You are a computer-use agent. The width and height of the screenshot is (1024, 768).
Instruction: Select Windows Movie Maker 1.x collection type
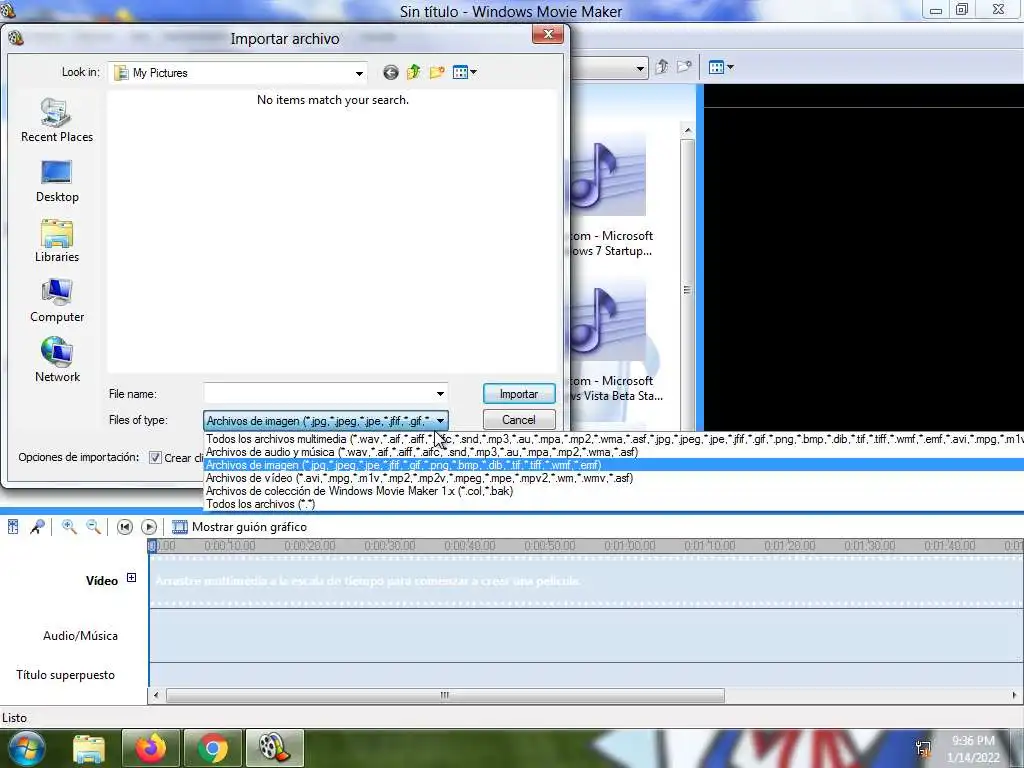click(x=614, y=491)
